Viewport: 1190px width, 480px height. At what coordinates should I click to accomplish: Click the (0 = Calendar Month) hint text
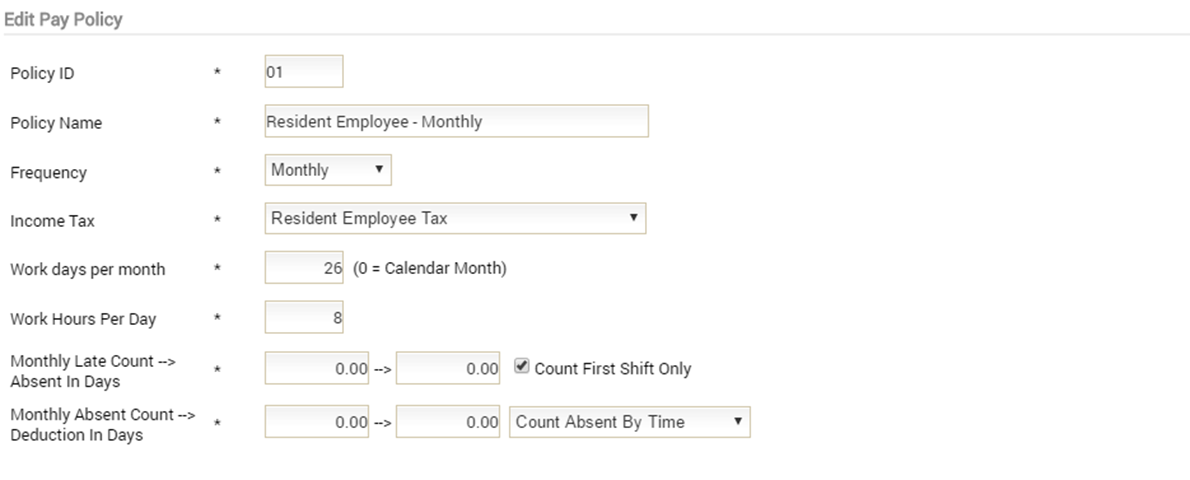click(x=430, y=268)
